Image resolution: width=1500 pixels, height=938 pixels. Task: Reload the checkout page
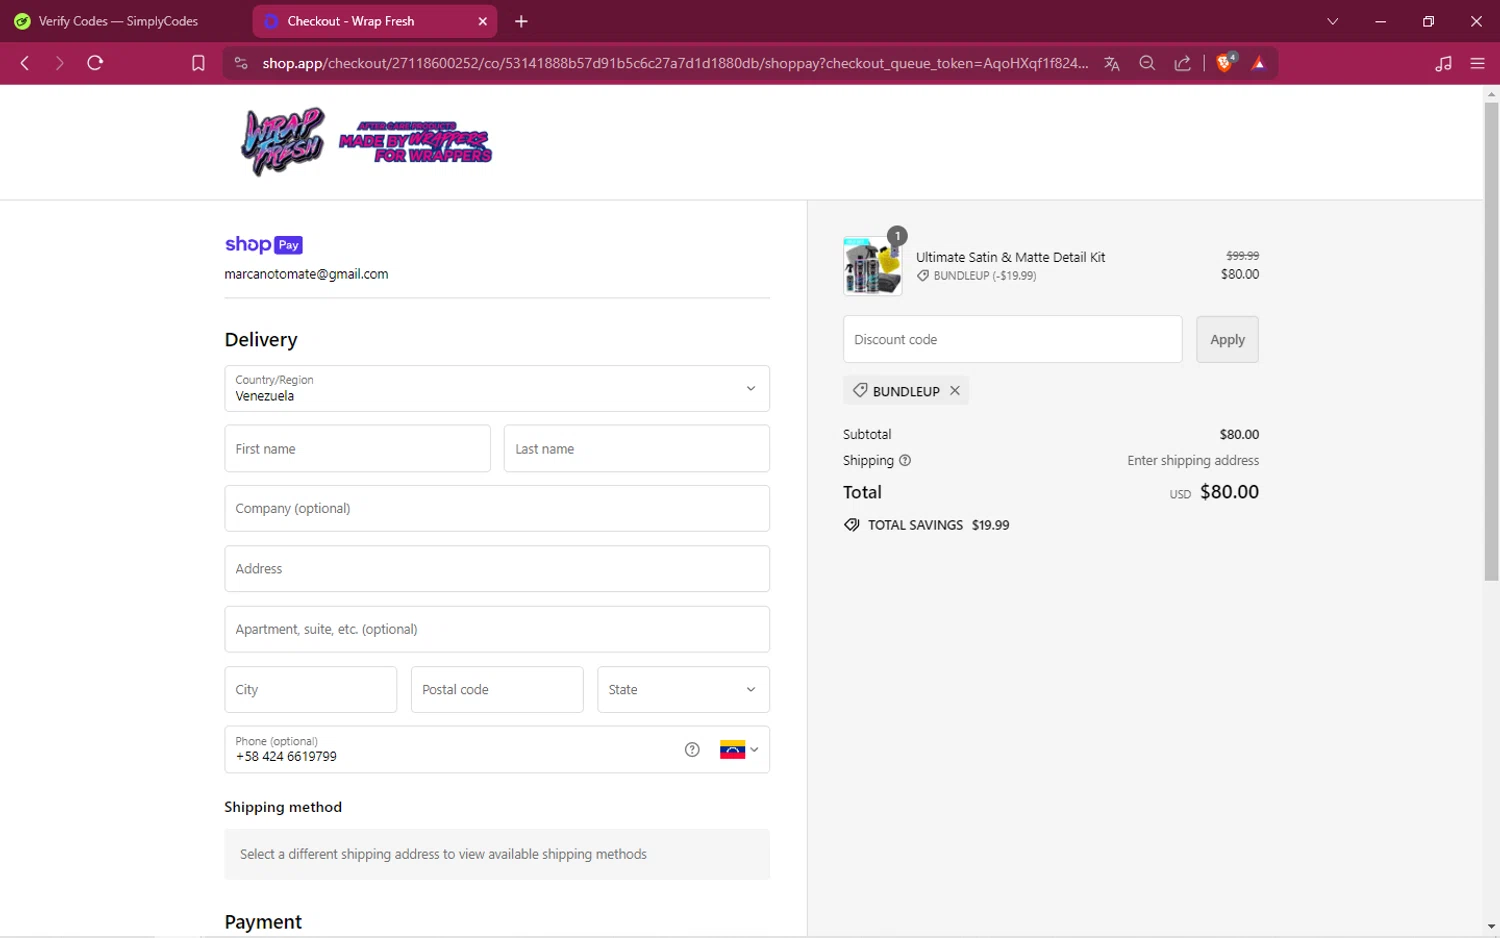pos(95,63)
